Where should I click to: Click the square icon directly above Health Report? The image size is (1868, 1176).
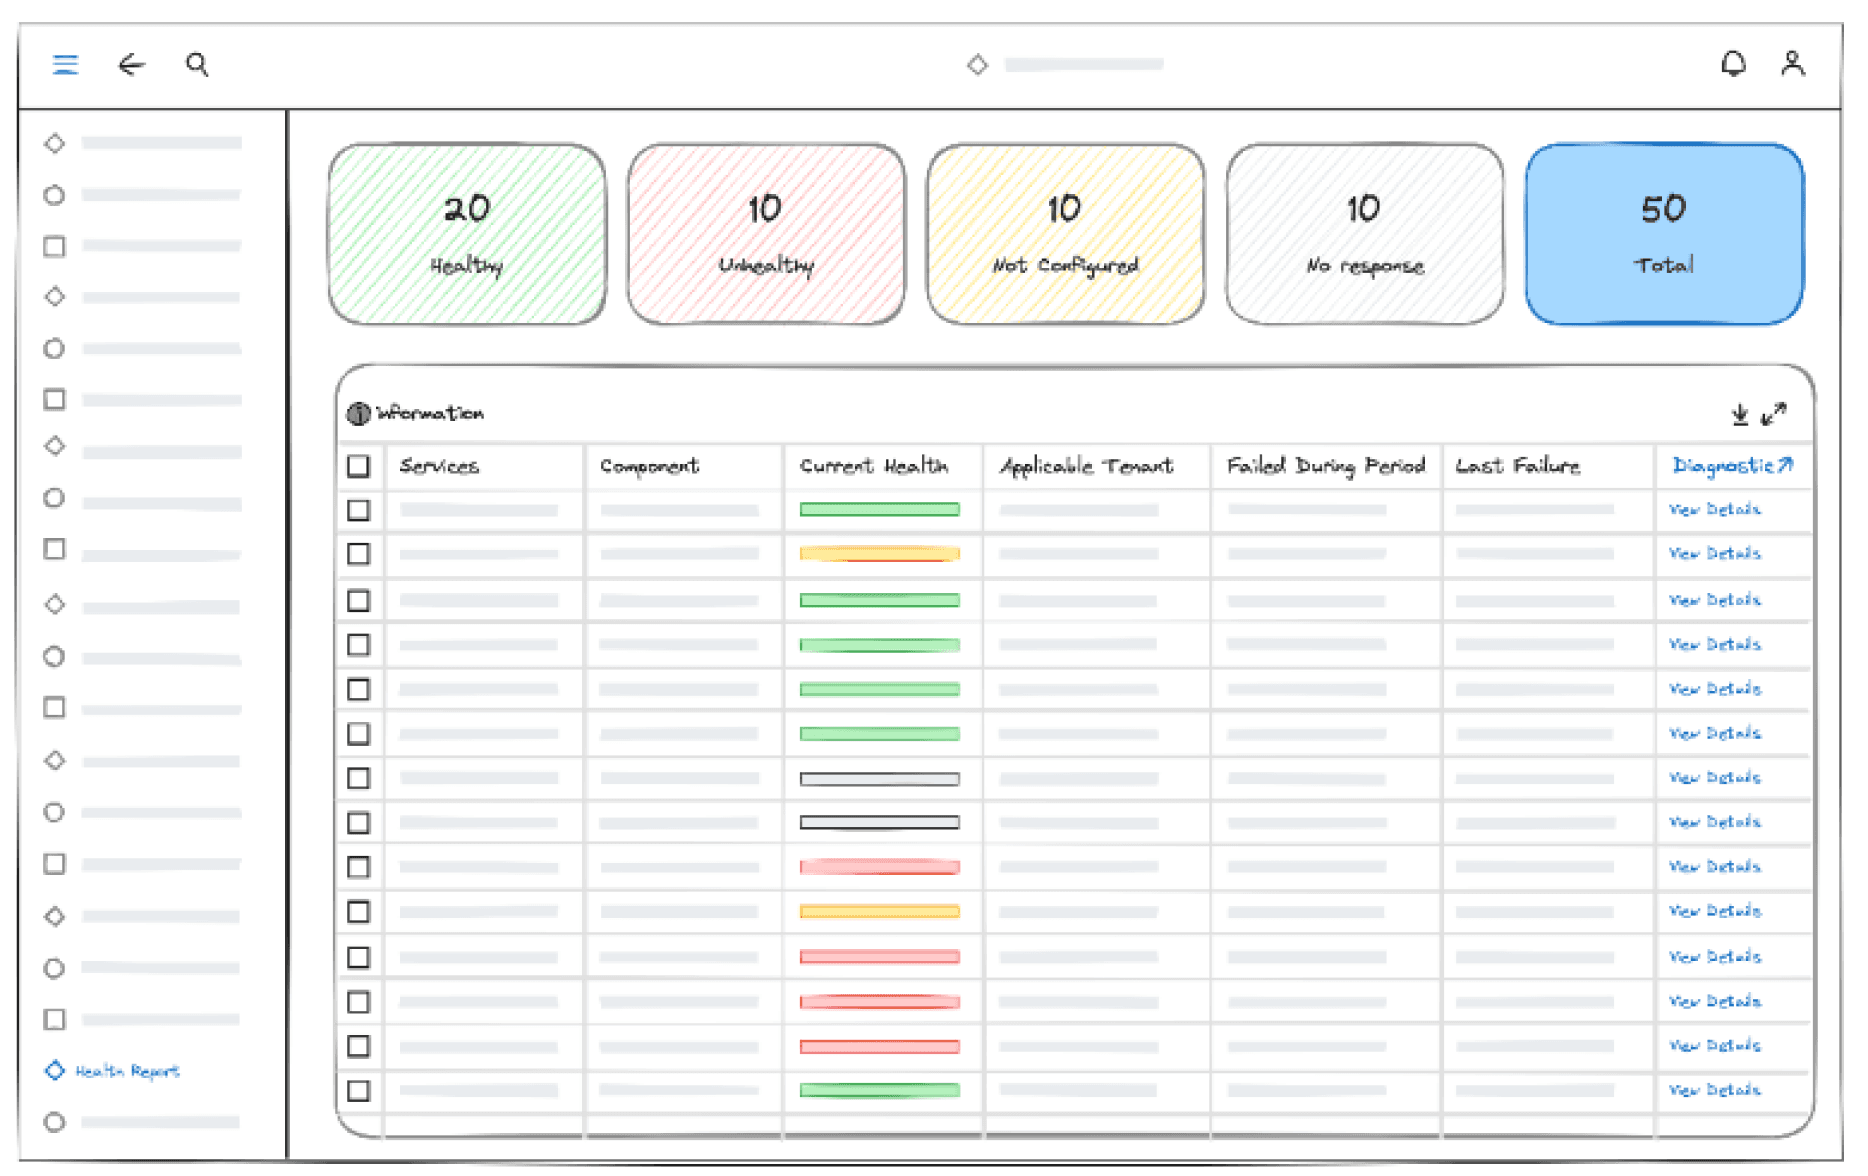click(55, 1019)
